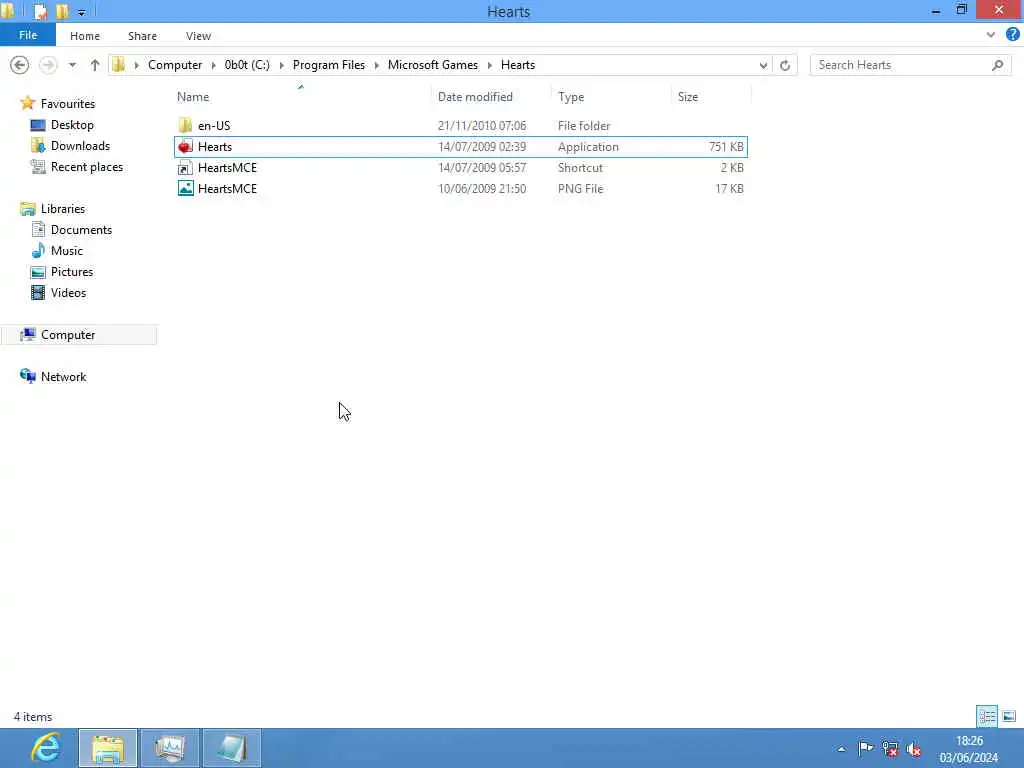
Task: Sort by the Size column
Action: 688,97
